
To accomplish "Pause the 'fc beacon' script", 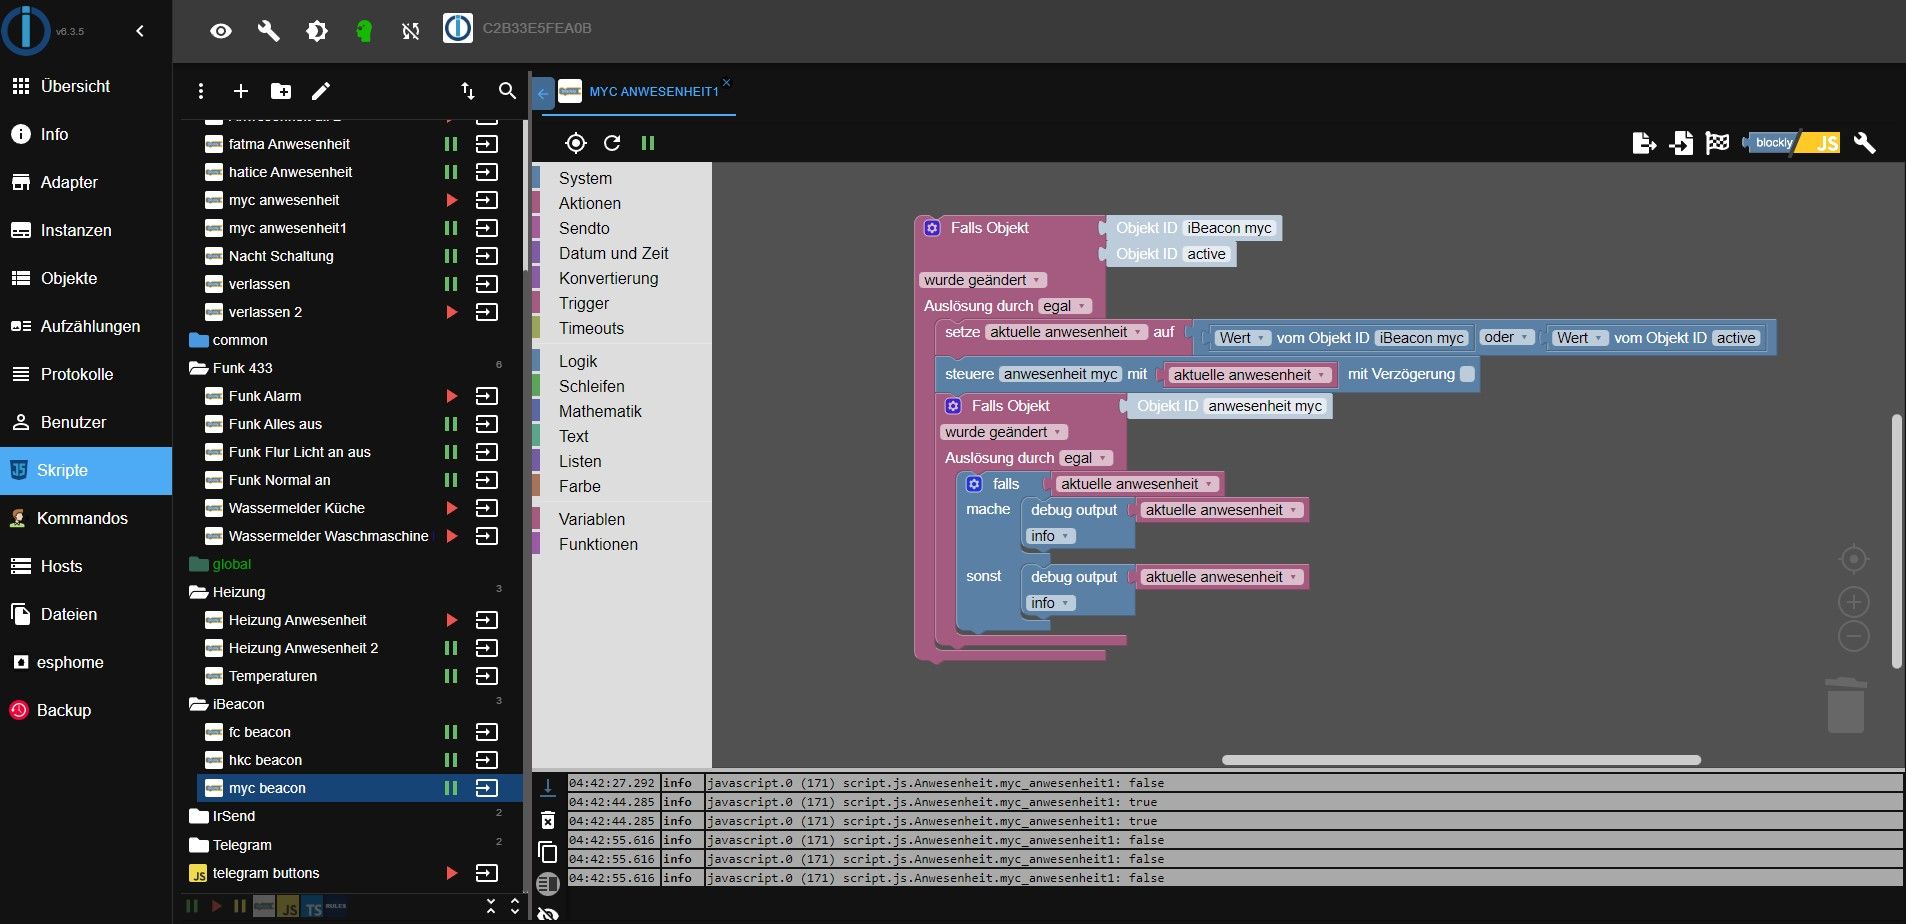I will click(x=451, y=732).
